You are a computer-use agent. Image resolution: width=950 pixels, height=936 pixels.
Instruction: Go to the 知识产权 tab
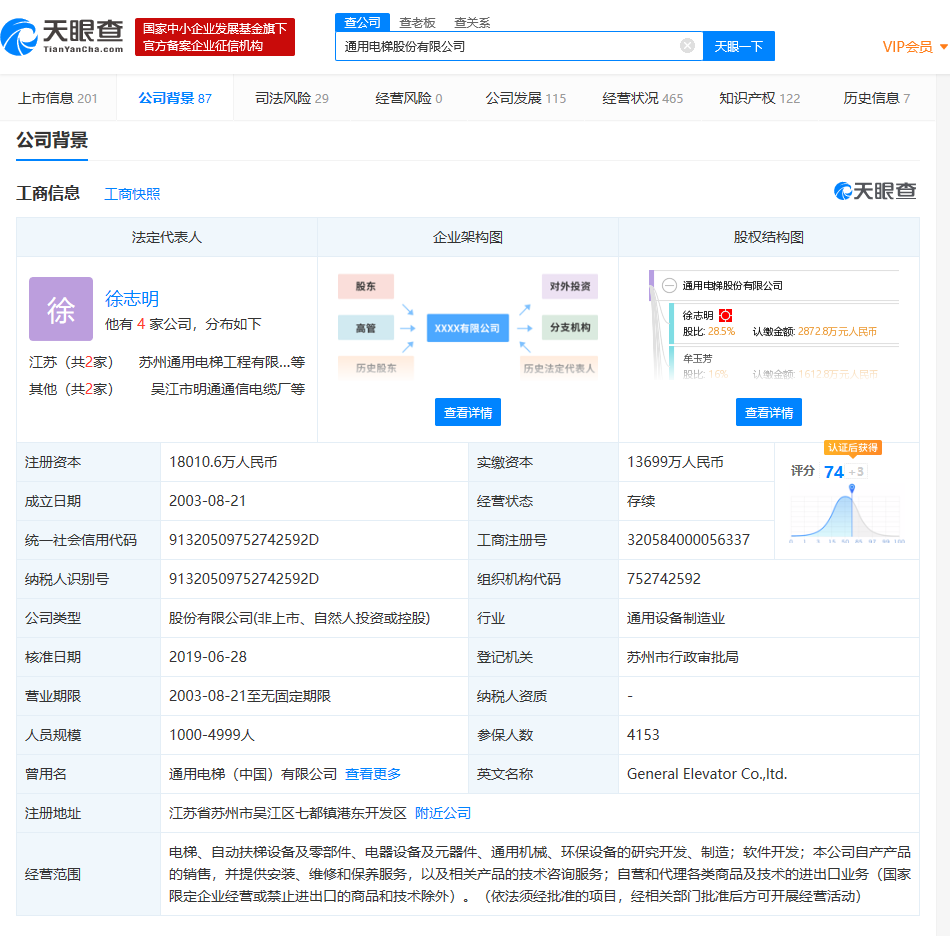(759, 98)
